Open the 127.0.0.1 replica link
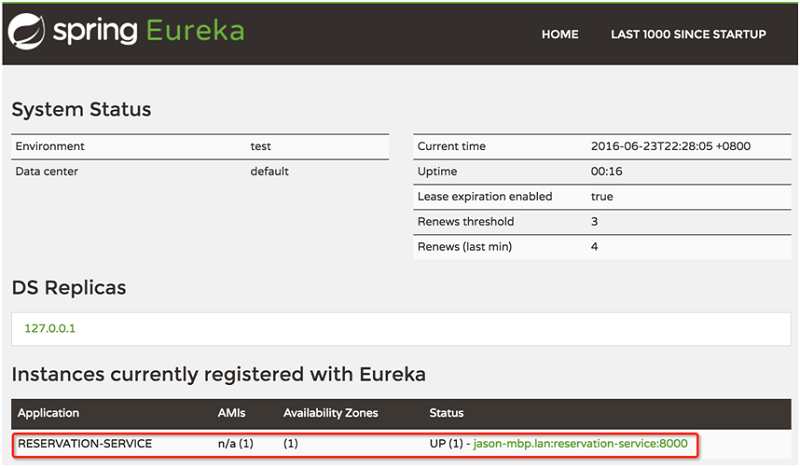Image resolution: width=800 pixels, height=468 pixels. [50, 328]
